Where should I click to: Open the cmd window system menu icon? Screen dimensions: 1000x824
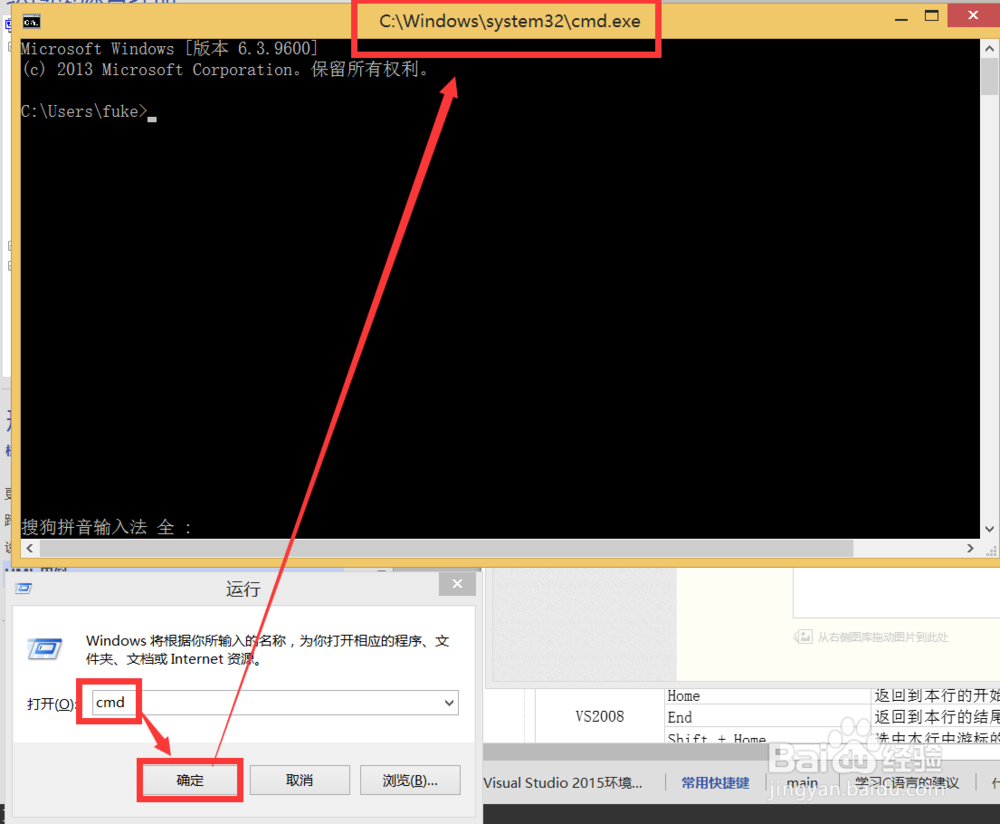(31, 22)
